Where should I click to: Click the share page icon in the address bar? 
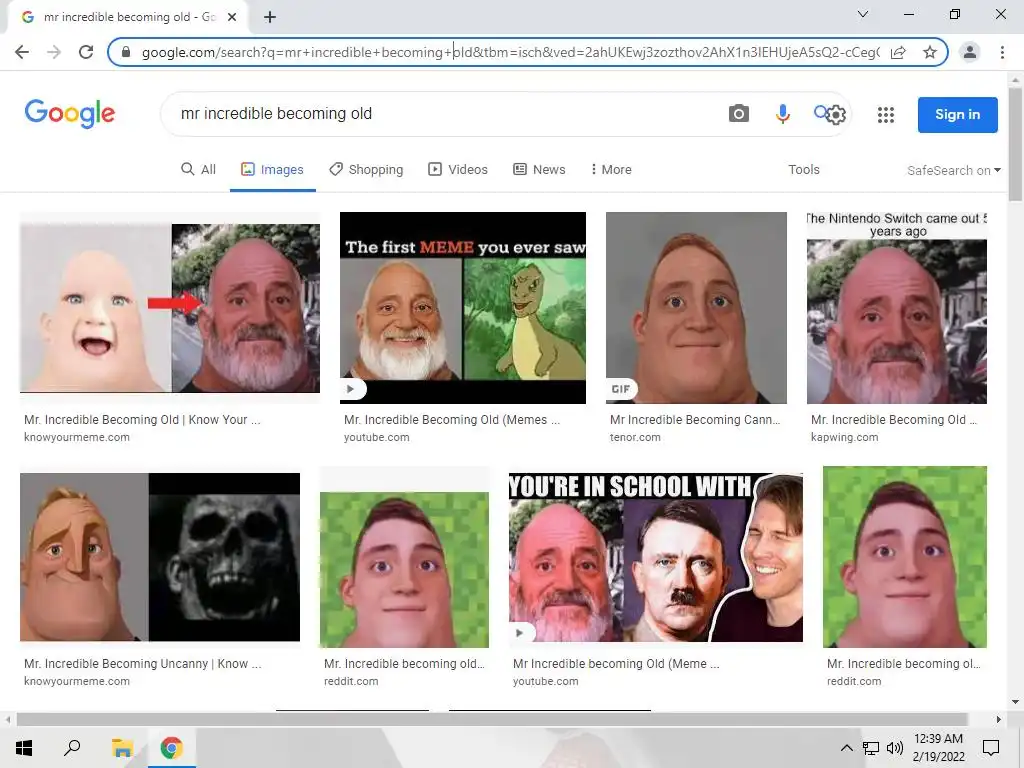click(898, 52)
